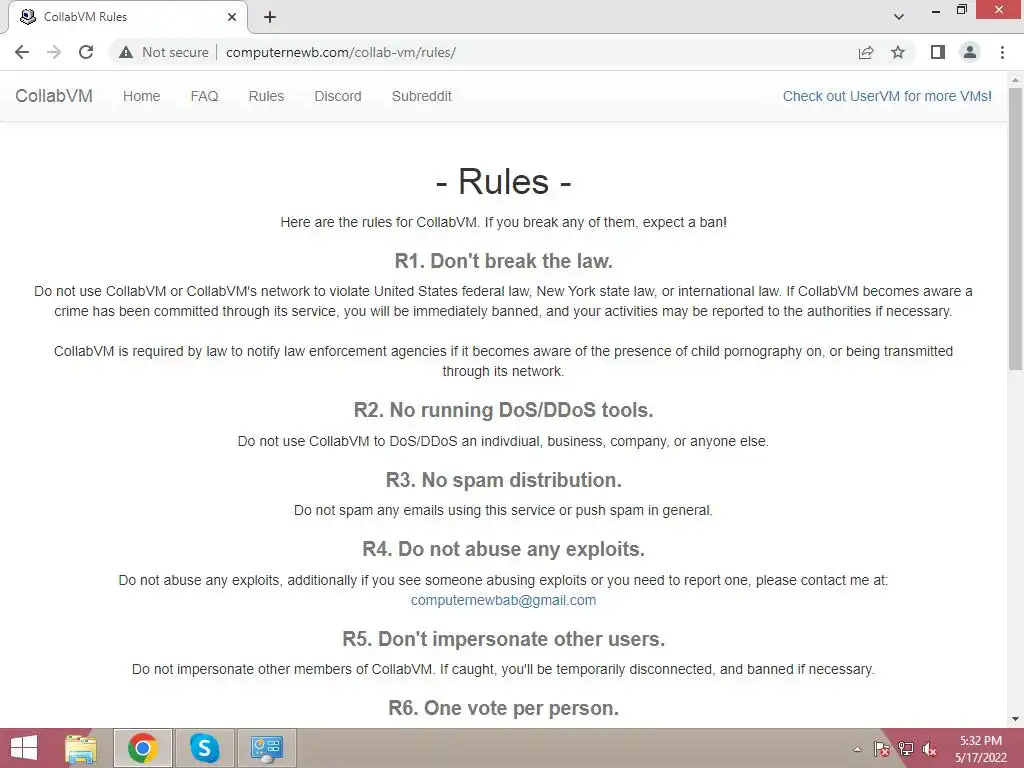Reload the CollabVM Rules page

86,52
